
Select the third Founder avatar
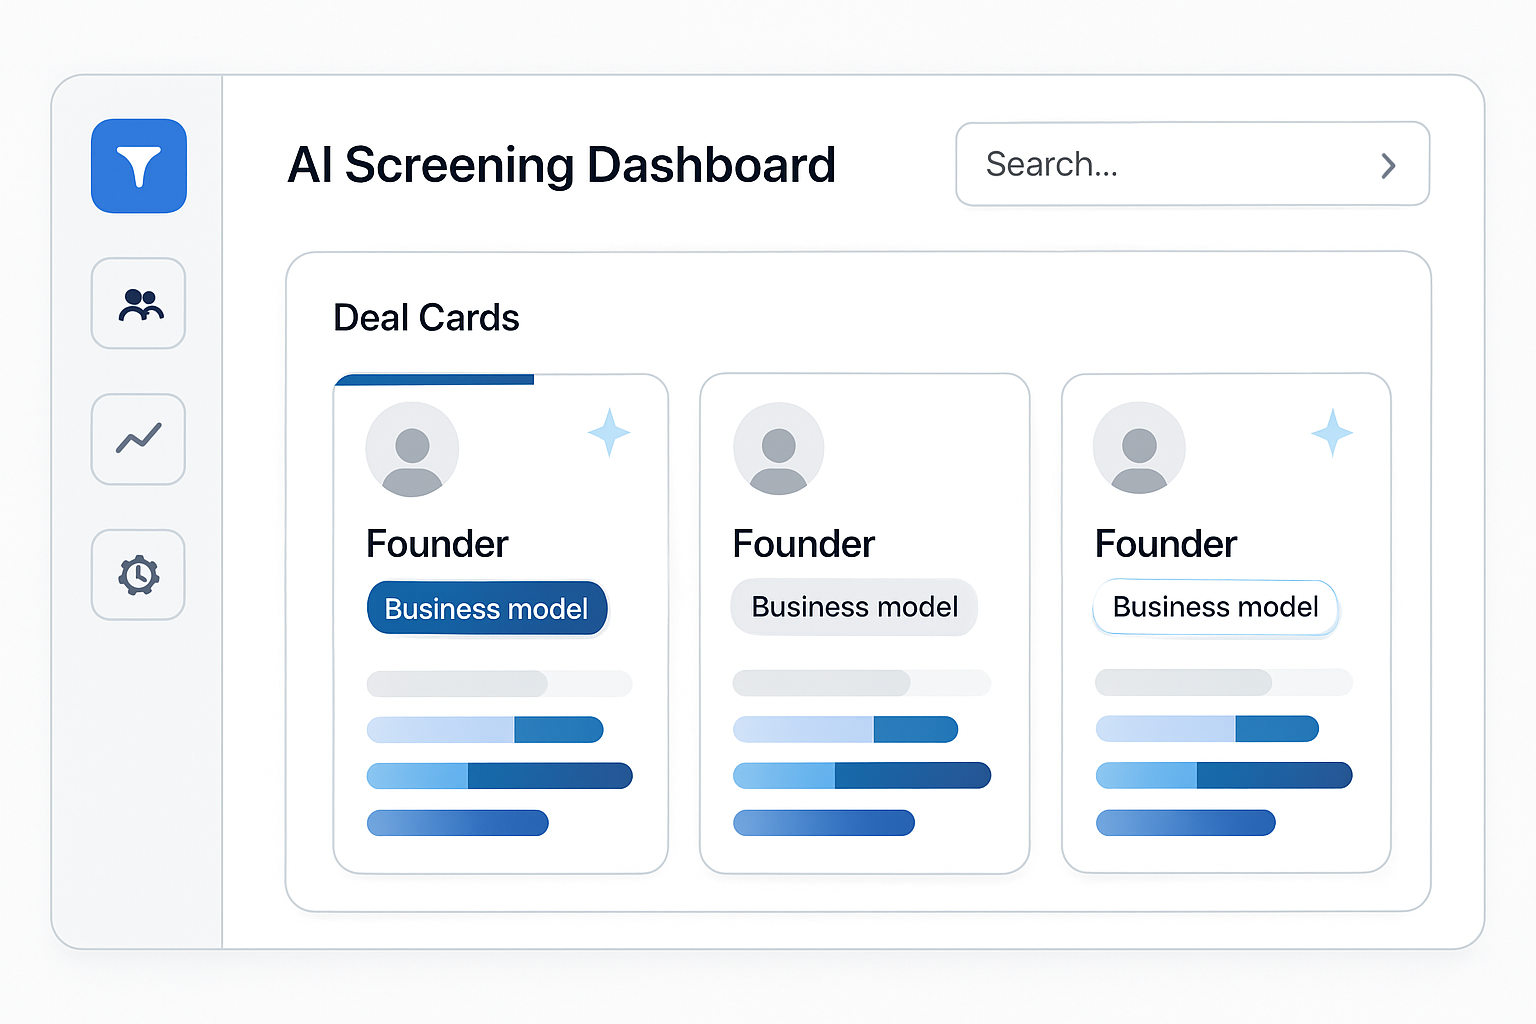tap(1139, 448)
